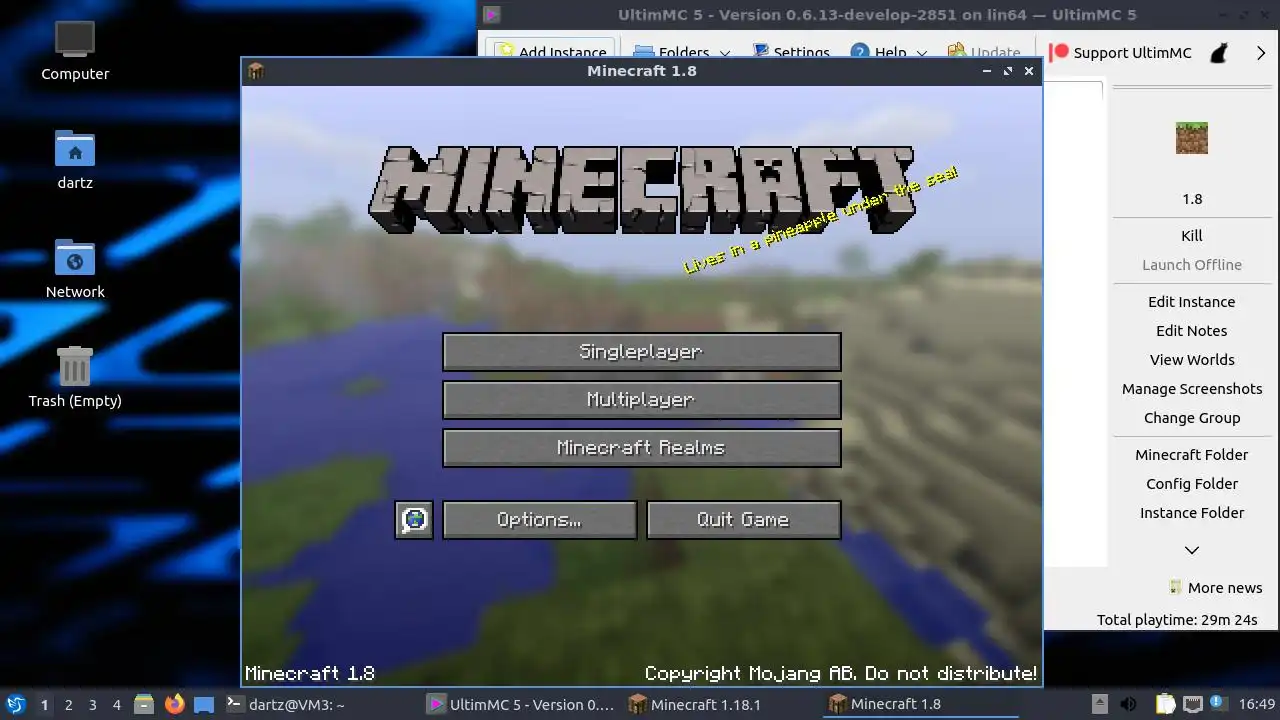This screenshot has height=720, width=1280.
Task: Click the UltimMC app icon in its title bar
Action: click(491, 15)
